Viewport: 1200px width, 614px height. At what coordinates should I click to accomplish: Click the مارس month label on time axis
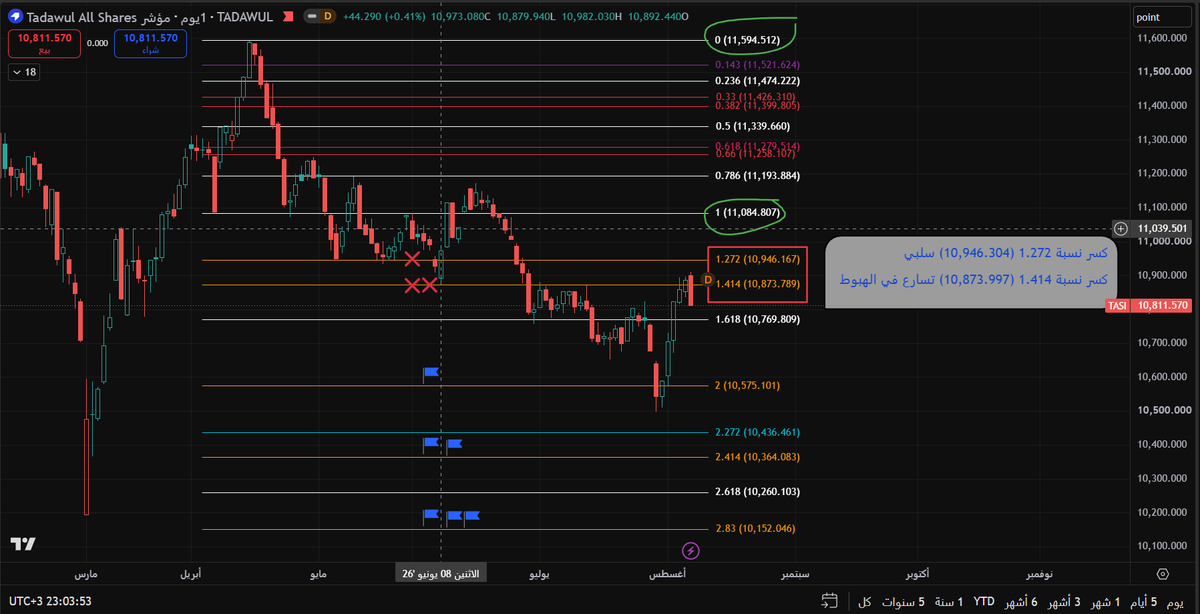(86, 575)
